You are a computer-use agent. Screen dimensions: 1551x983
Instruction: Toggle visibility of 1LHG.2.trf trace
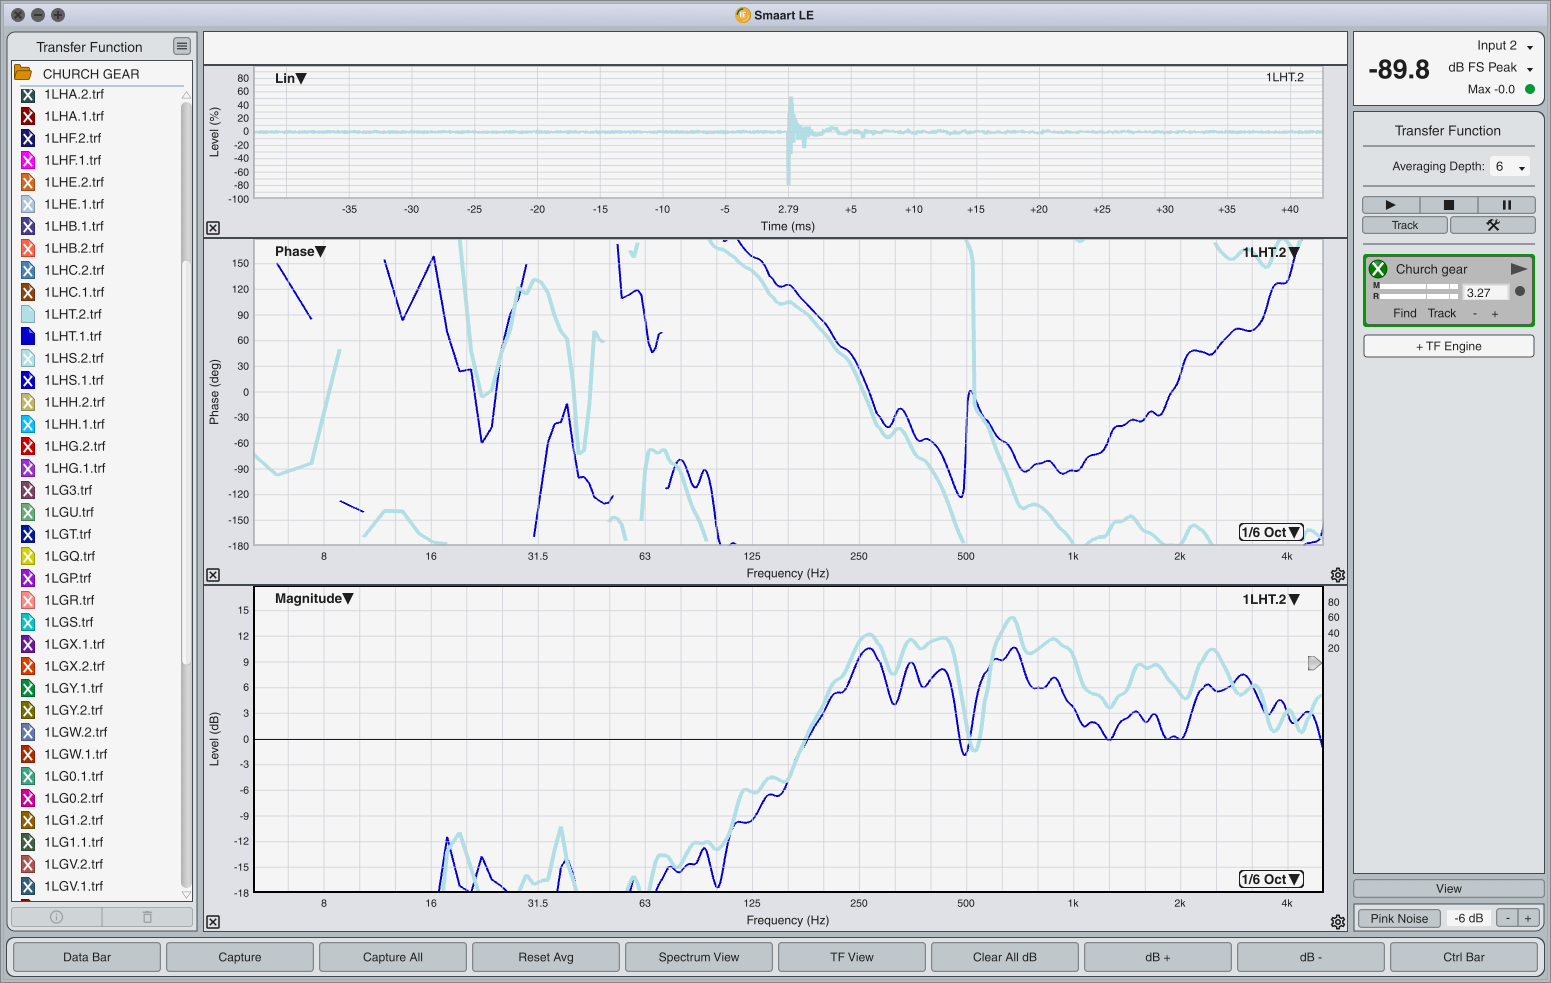28,447
